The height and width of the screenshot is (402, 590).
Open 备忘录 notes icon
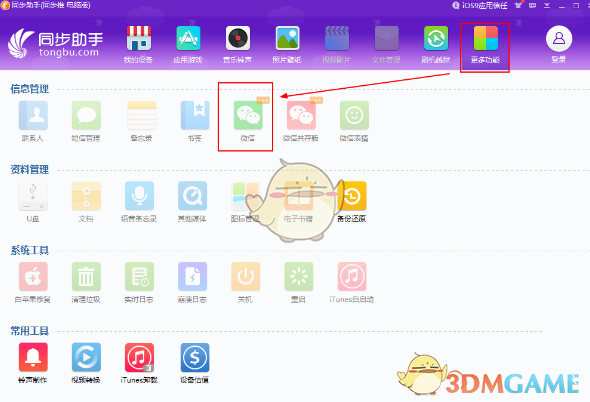tap(142, 115)
